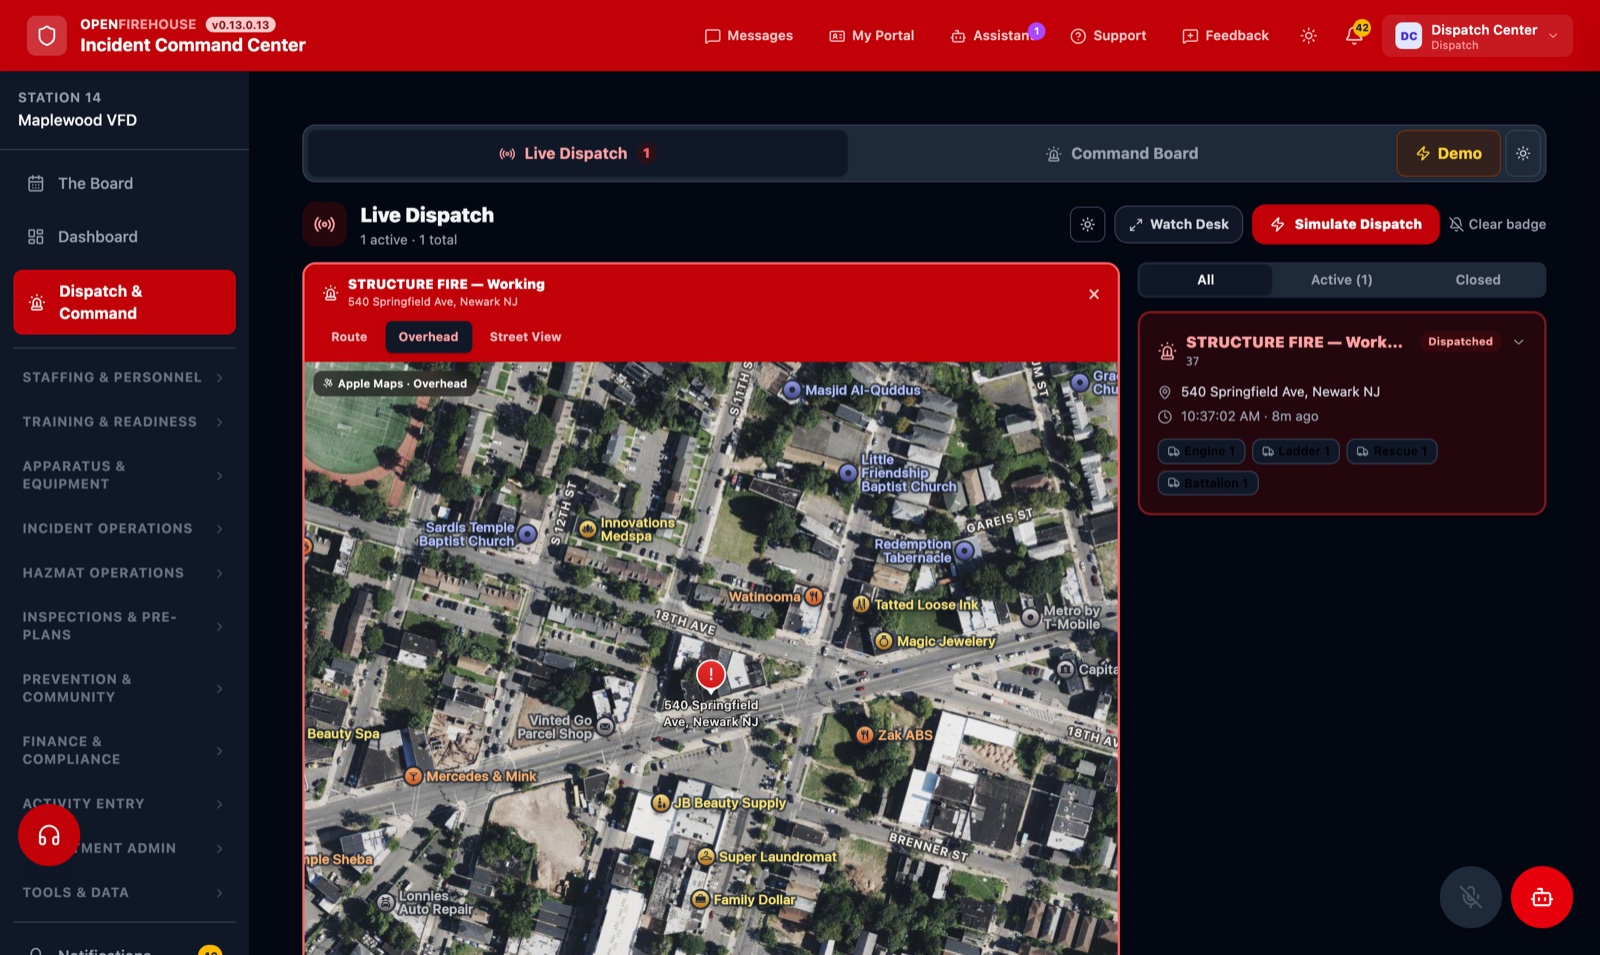This screenshot has width=1600, height=955.
Task: Filter to Active (1) incidents
Action: (1341, 280)
